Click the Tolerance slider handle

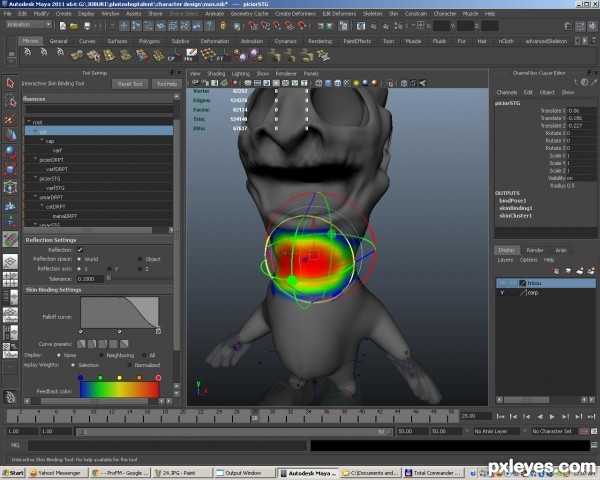pos(109,279)
